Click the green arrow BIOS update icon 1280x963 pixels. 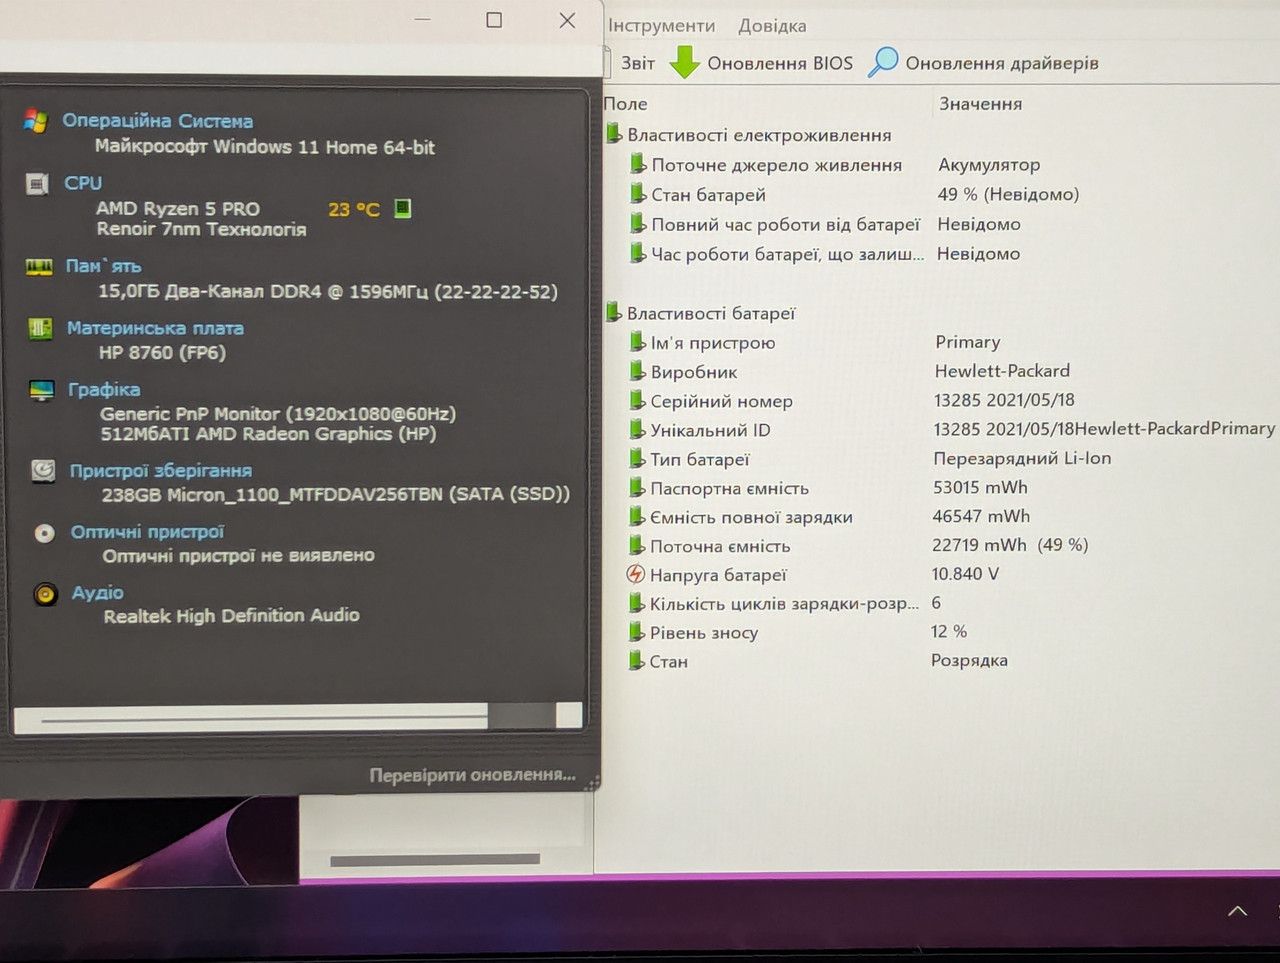(684, 62)
